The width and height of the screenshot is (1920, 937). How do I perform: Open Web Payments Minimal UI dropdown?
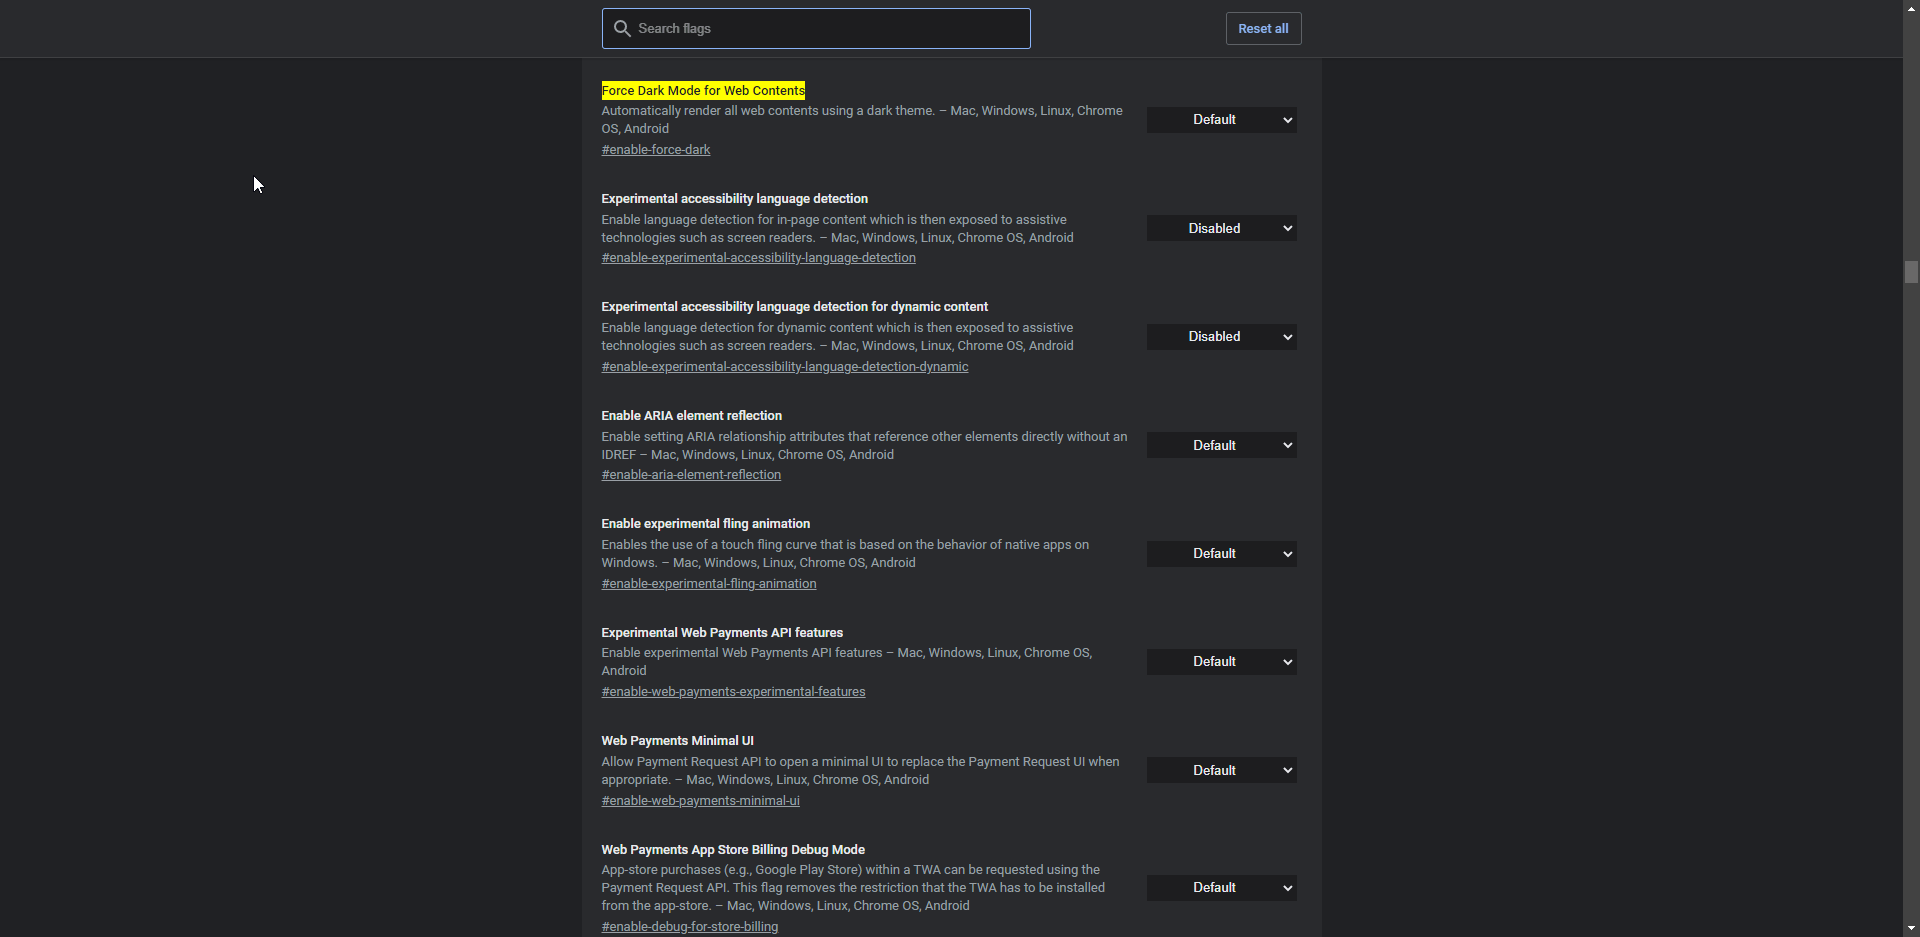[x=1221, y=770]
